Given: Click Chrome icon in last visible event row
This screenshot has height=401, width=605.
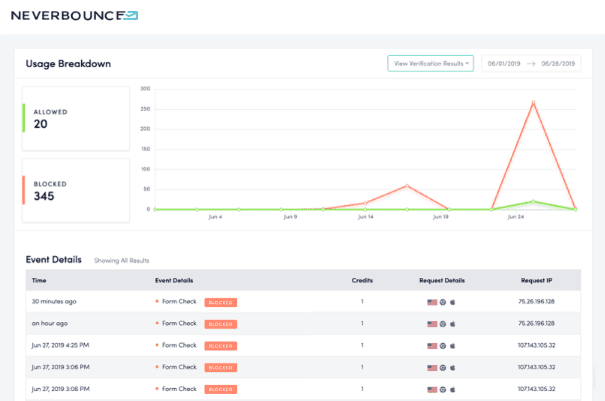Looking at the screenshot, I should [x=443, y=390].
